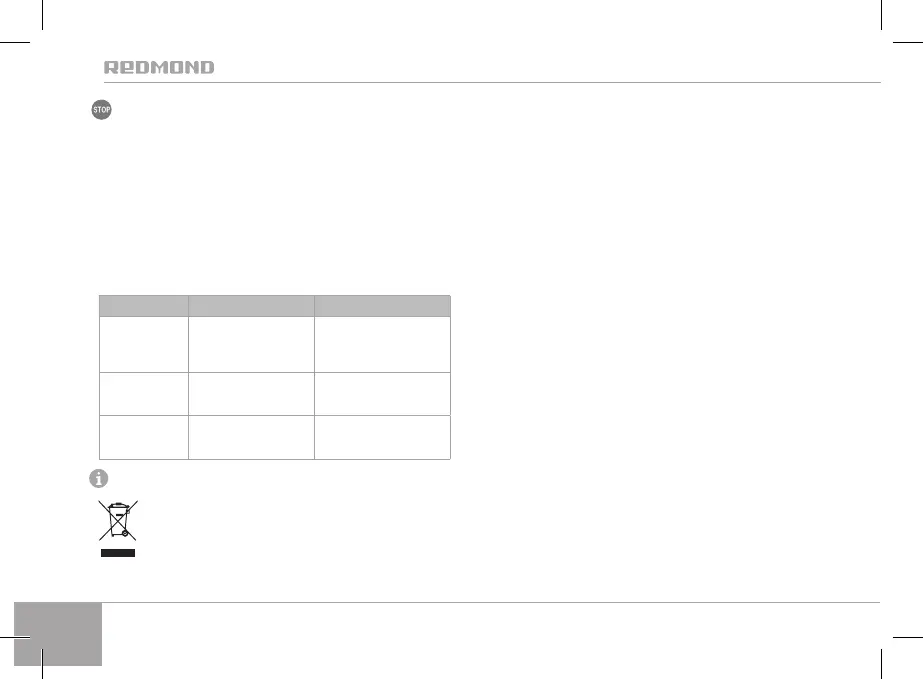Click the gray page number block
This screenshot has height=679, width=923.
(x=59, y=633)
